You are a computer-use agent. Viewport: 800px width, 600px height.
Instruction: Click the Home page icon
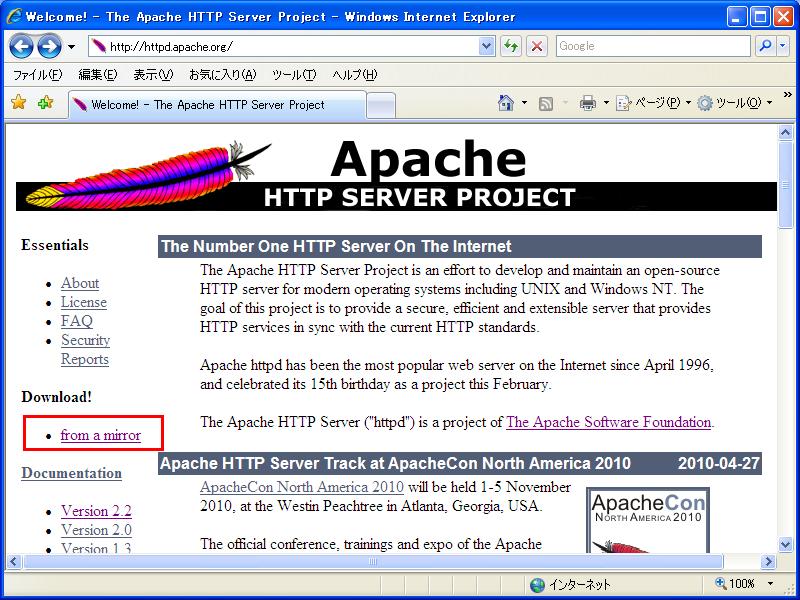click(506, 103)
